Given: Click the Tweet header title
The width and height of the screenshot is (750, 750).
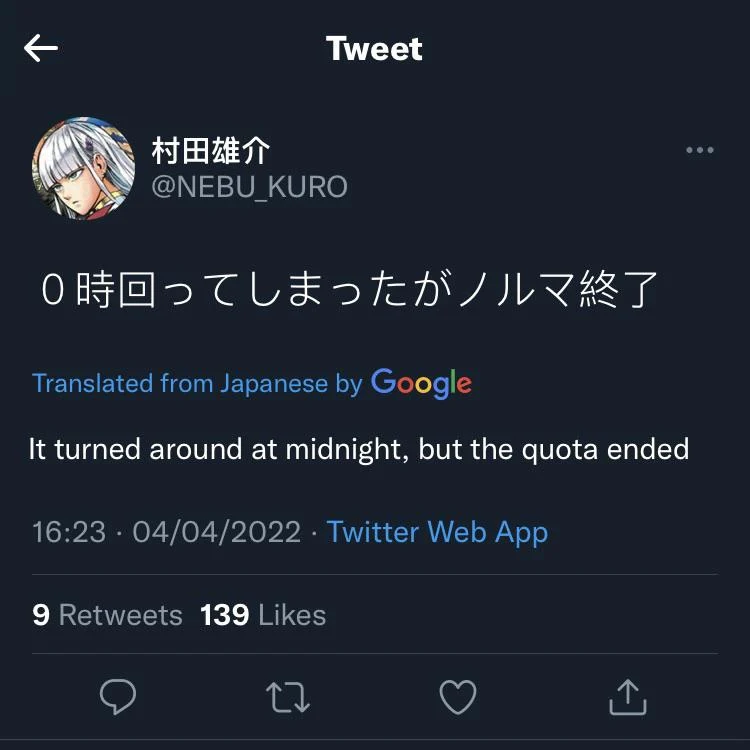Looking at the screenshot, I should 374,49.
